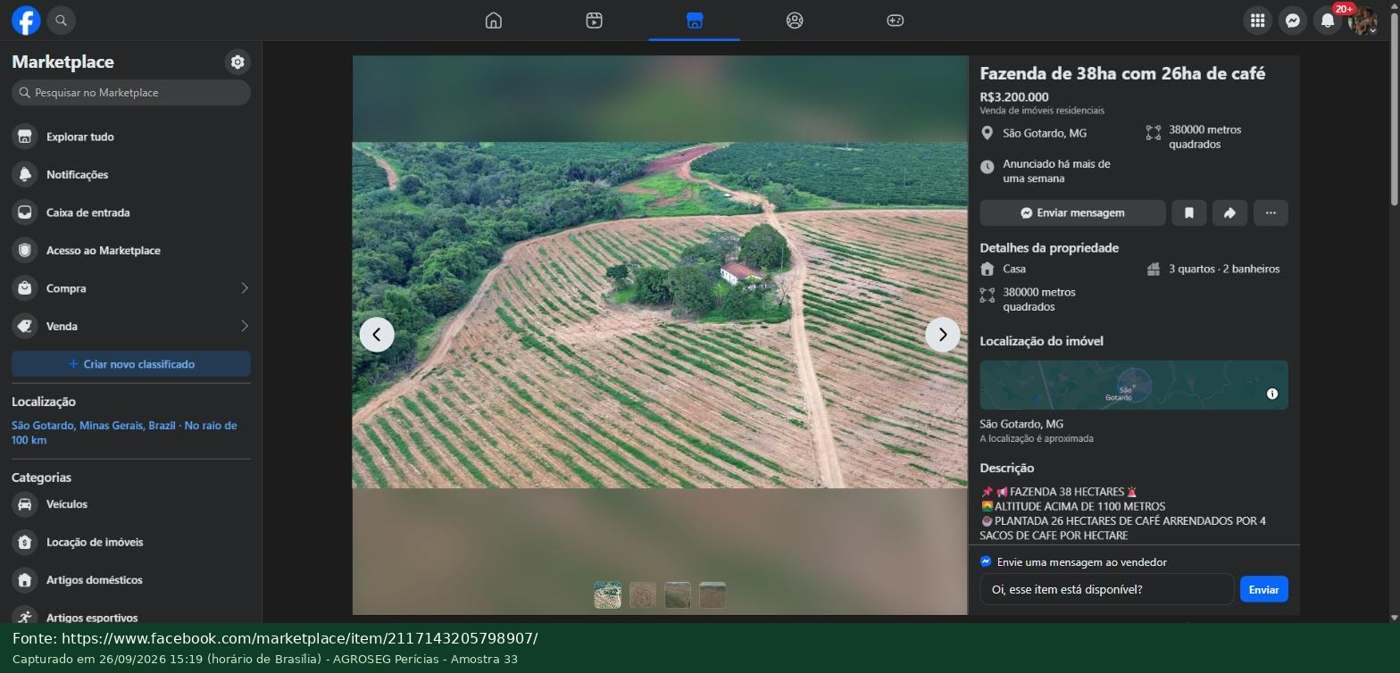The image size is (1400, 673).
Task: Select the second photo thumbnail
Action: pyautogui.click(x=643, y=595)
